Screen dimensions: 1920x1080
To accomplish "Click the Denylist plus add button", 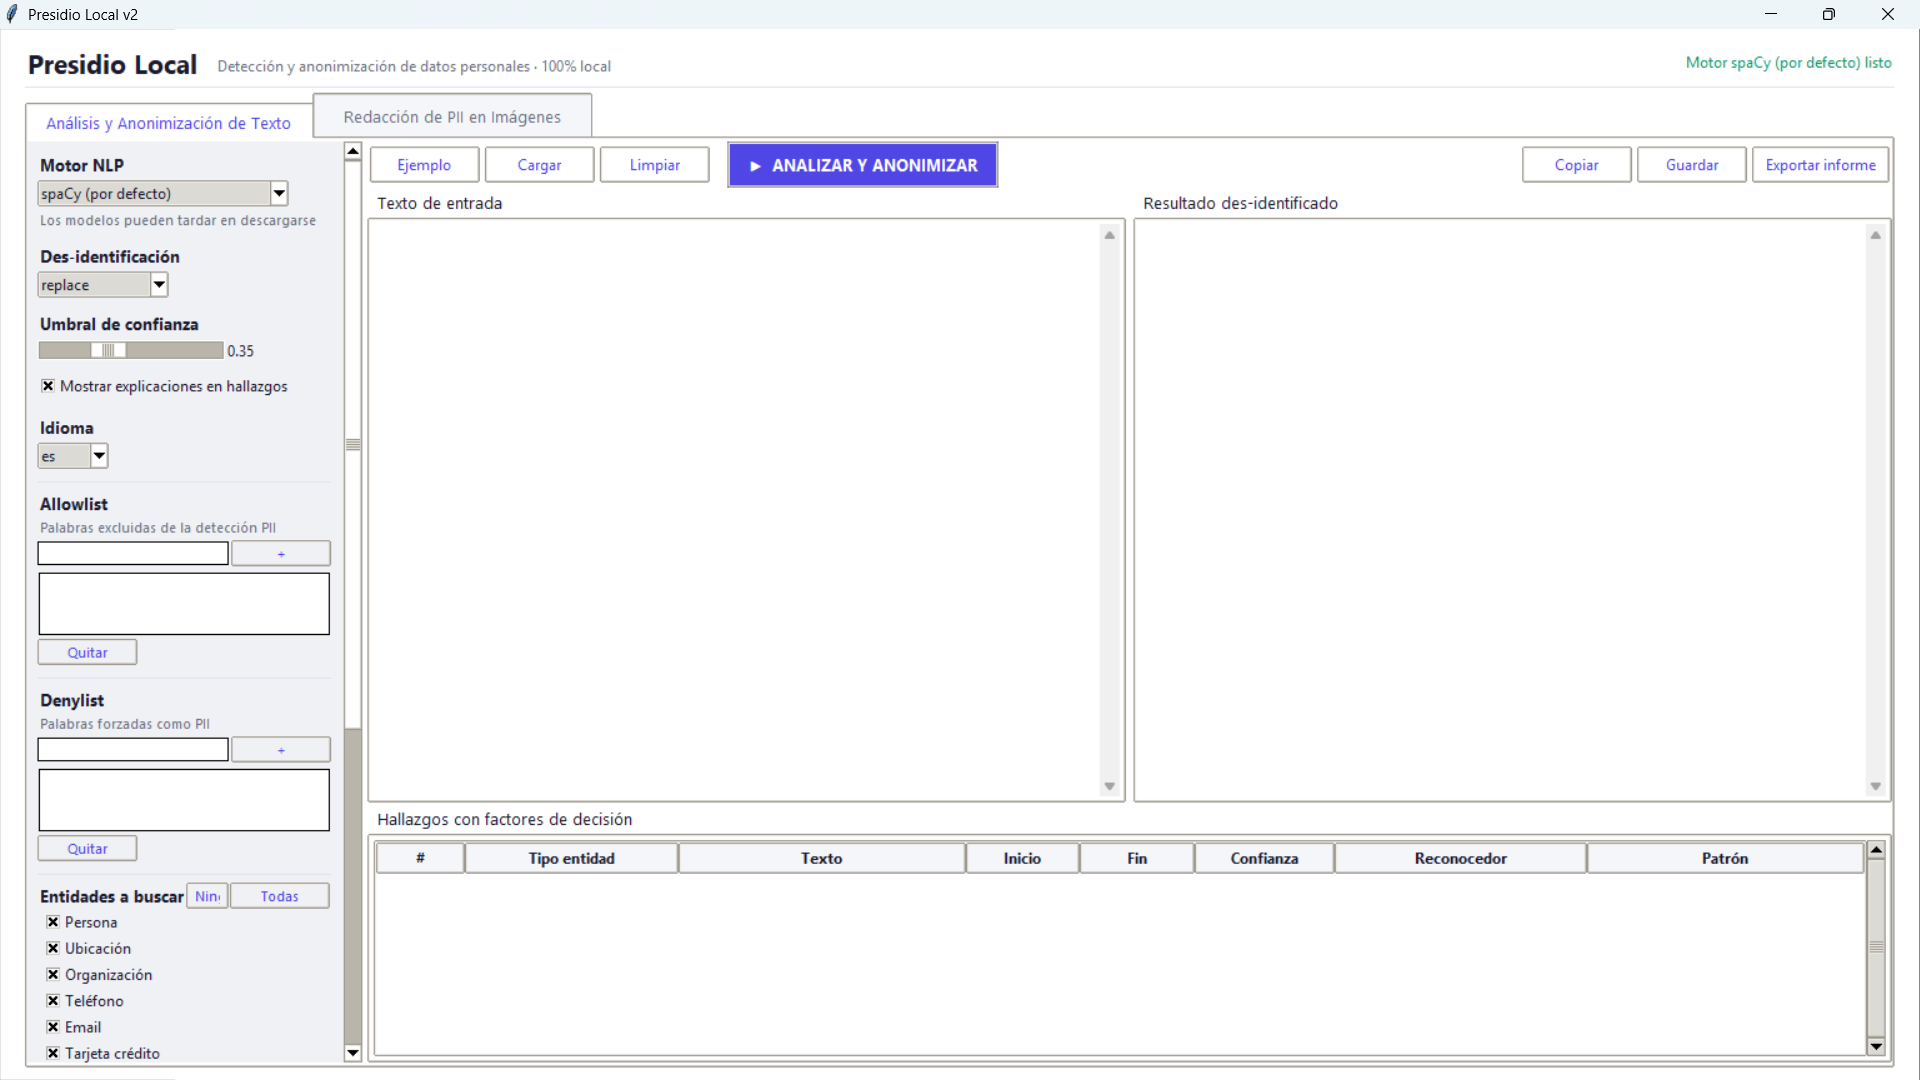I will pos(281,750).
